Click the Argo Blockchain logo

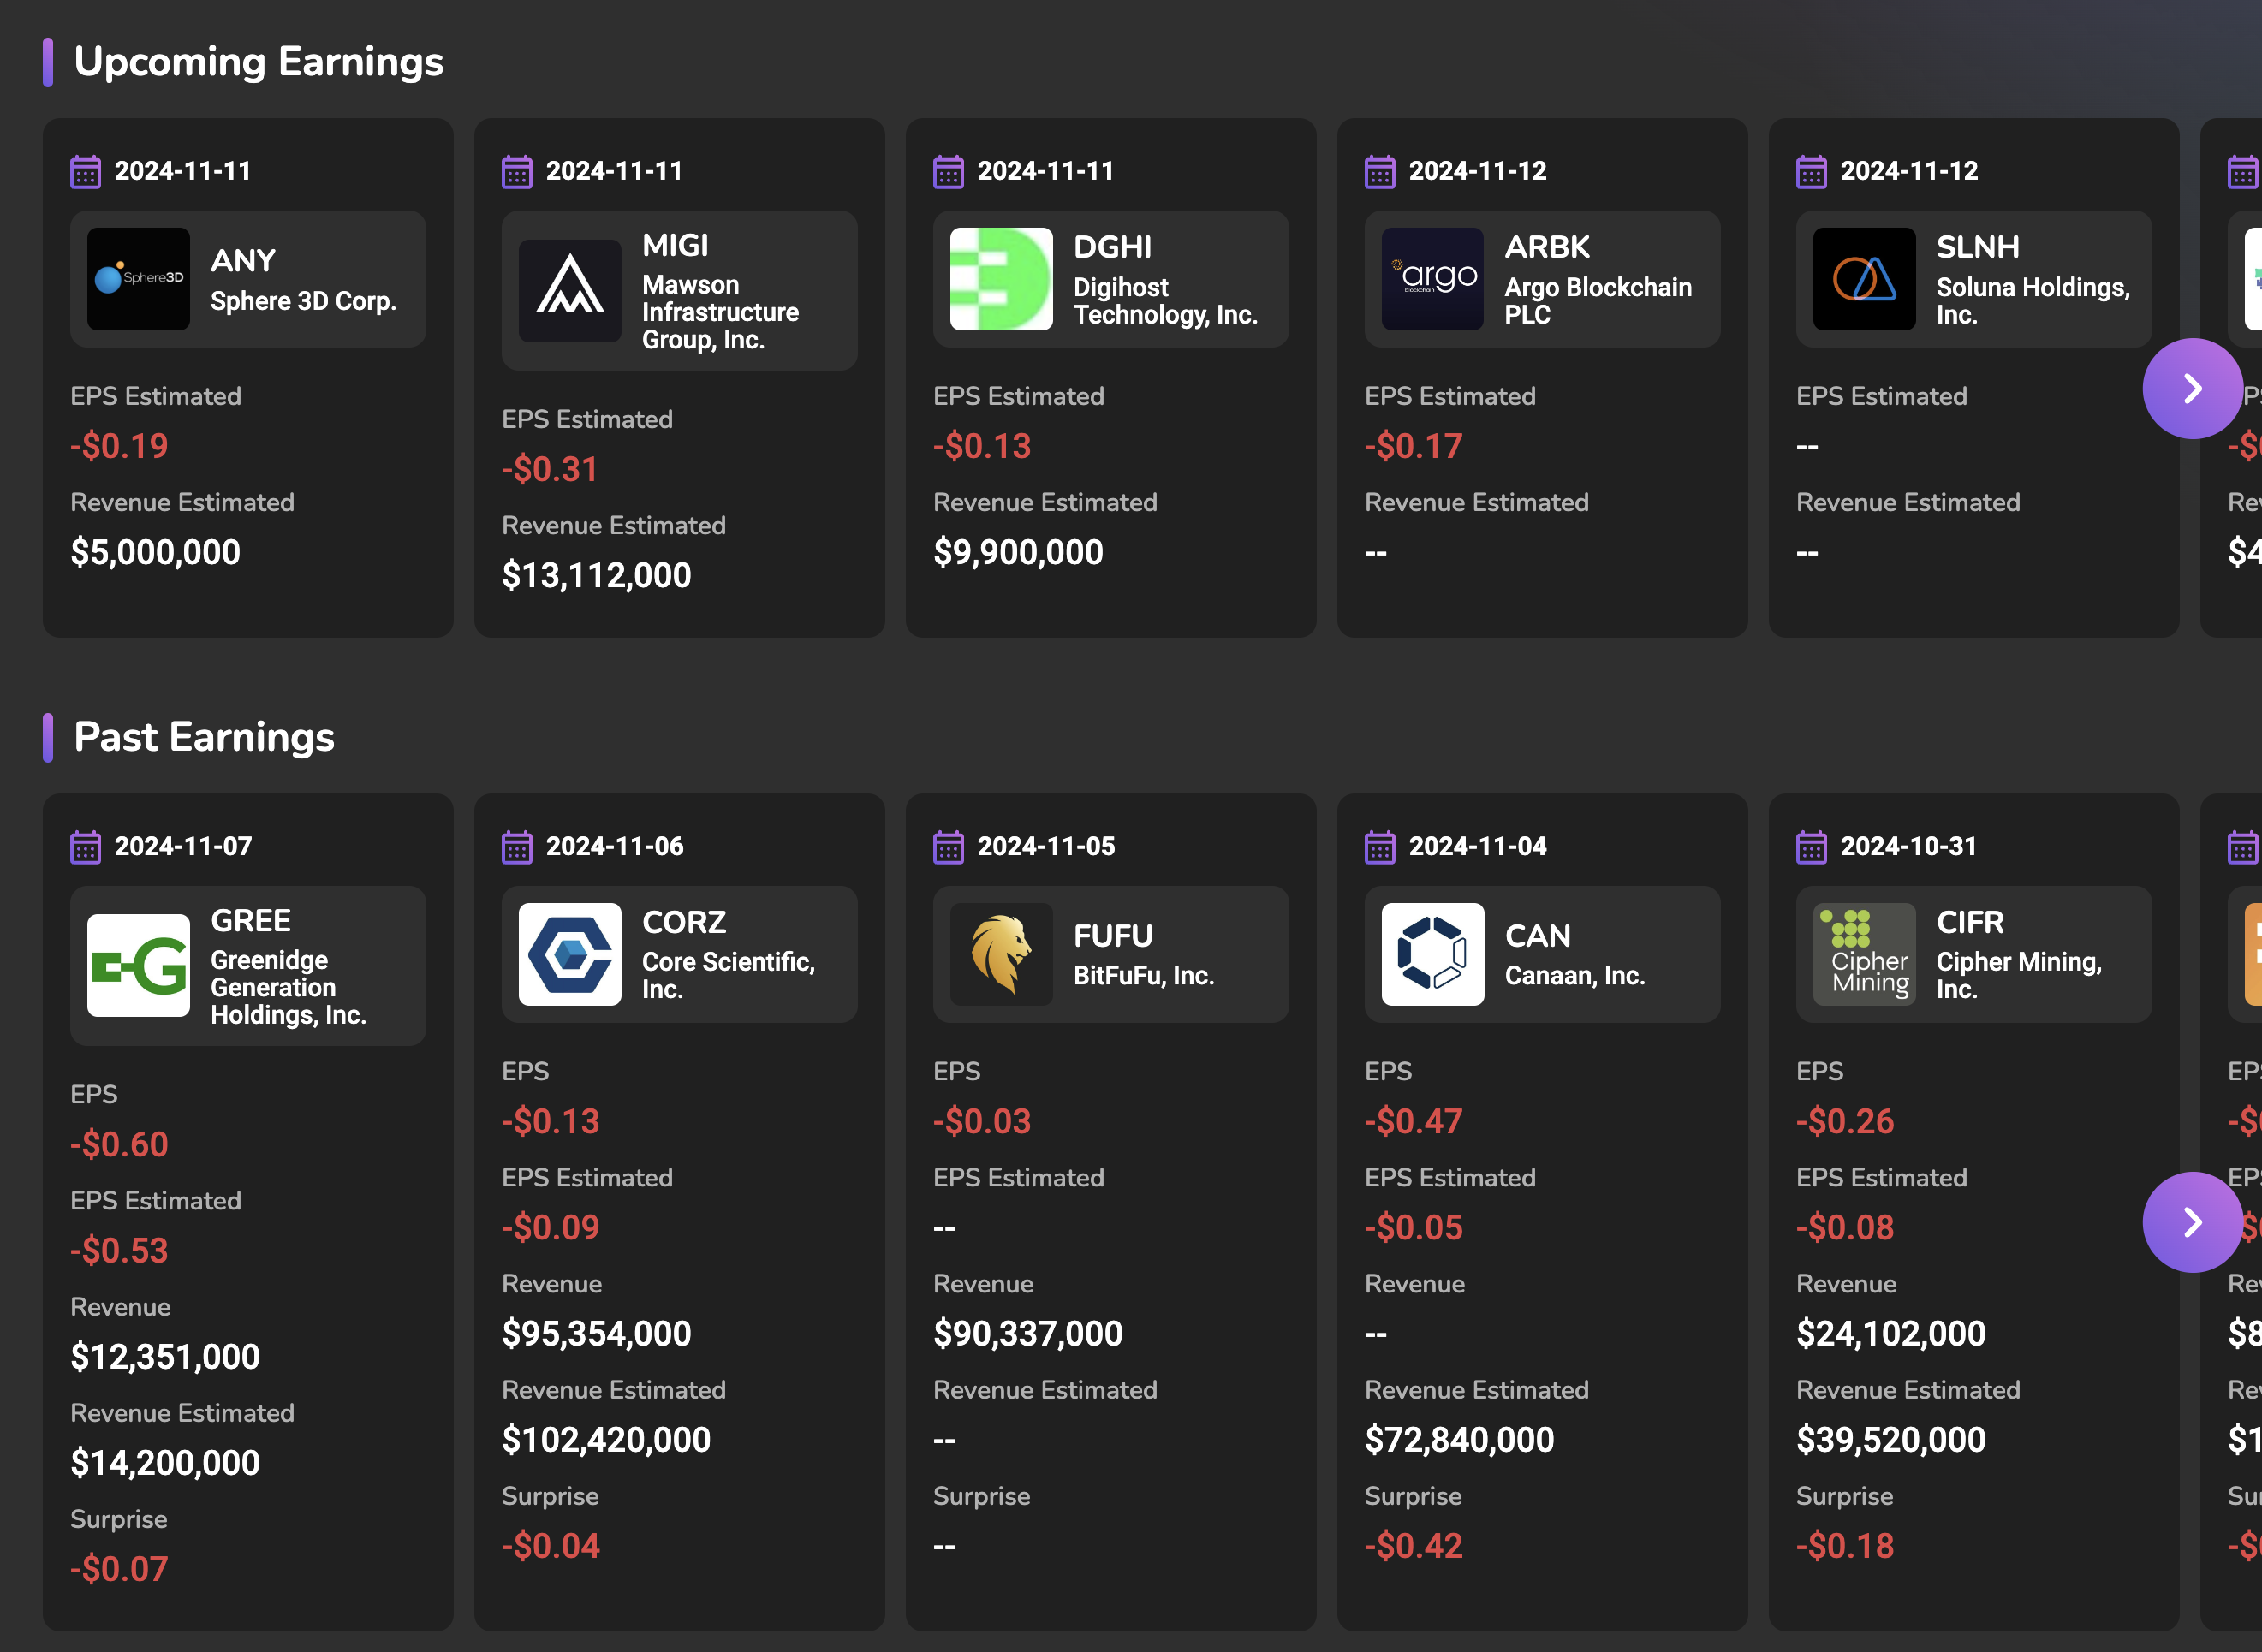(x=1432, y=279)
